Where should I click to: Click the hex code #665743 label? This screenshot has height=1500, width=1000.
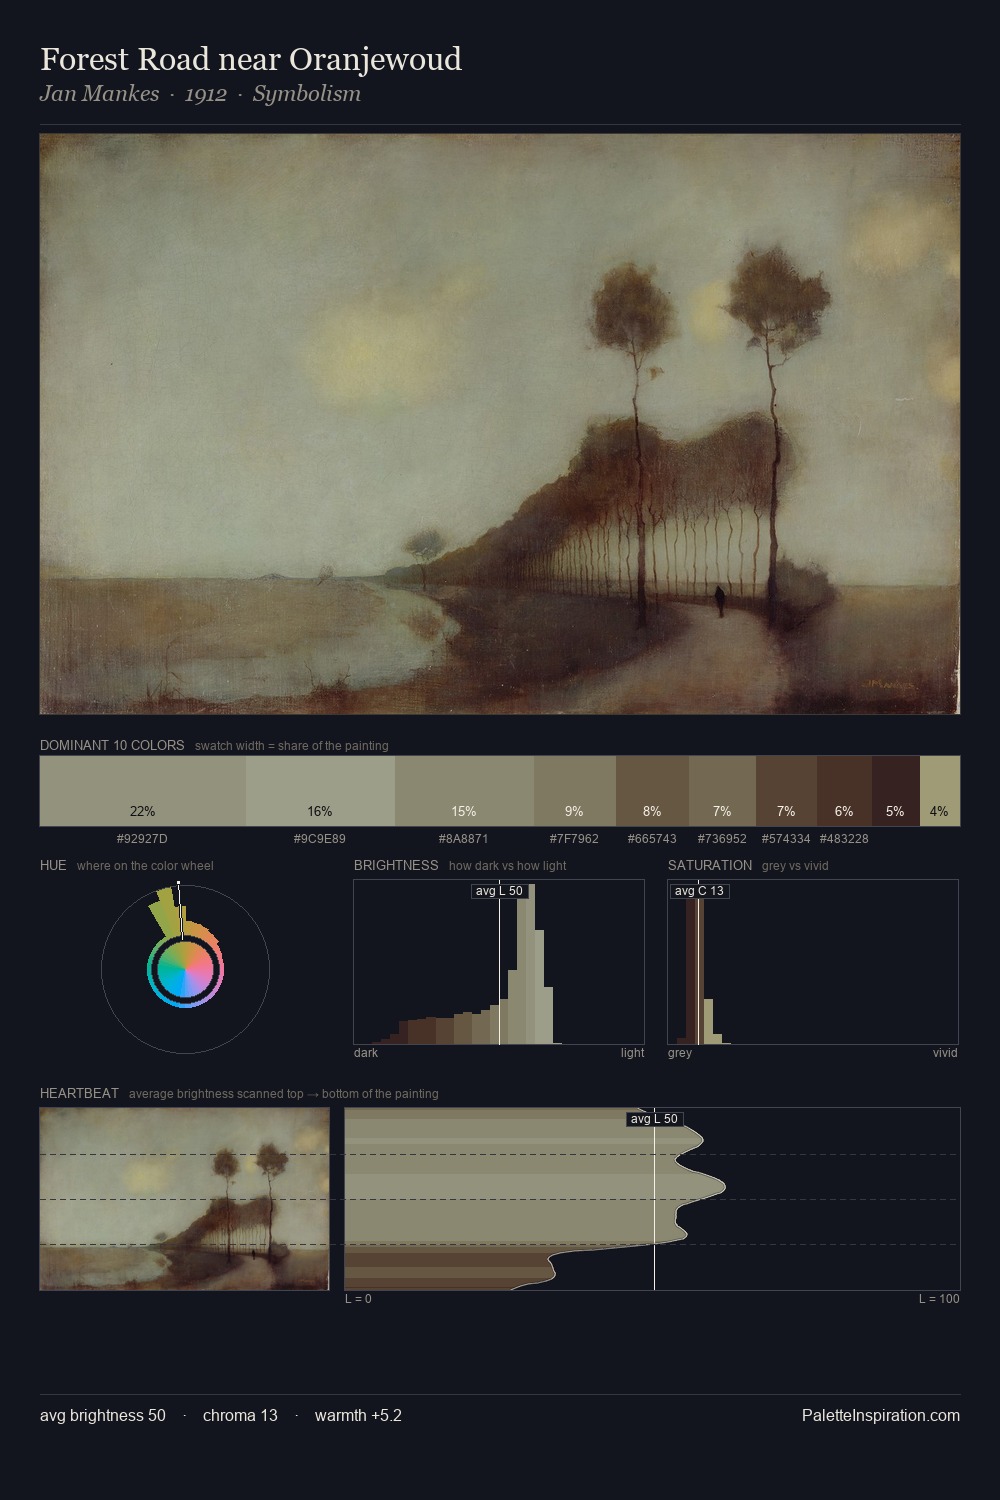coord(652,839)
